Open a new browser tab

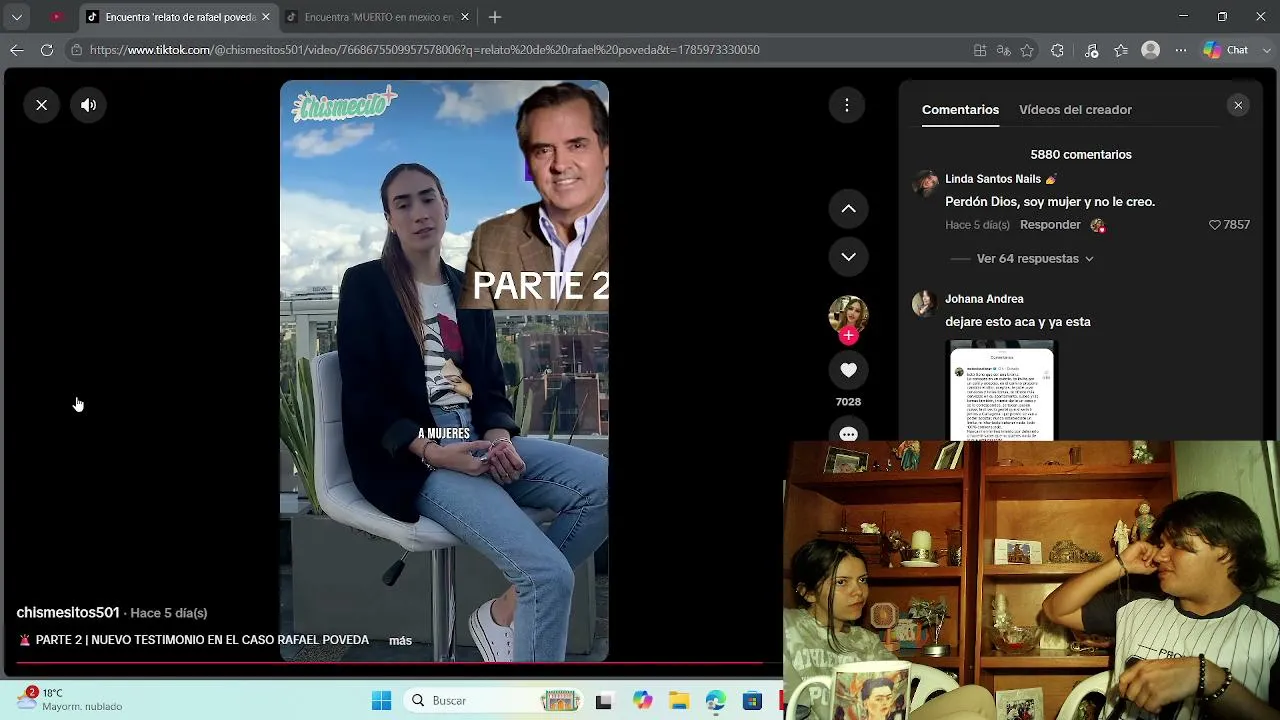[x=495, y=17]
